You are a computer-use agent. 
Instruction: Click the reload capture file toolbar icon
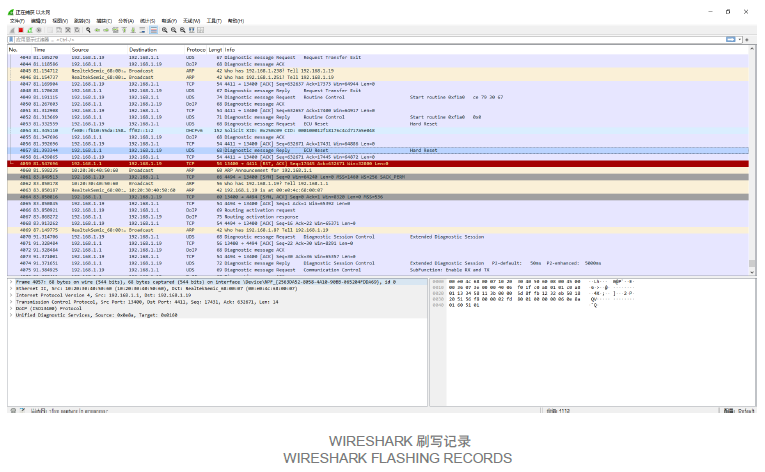click(x=77, y=30)
